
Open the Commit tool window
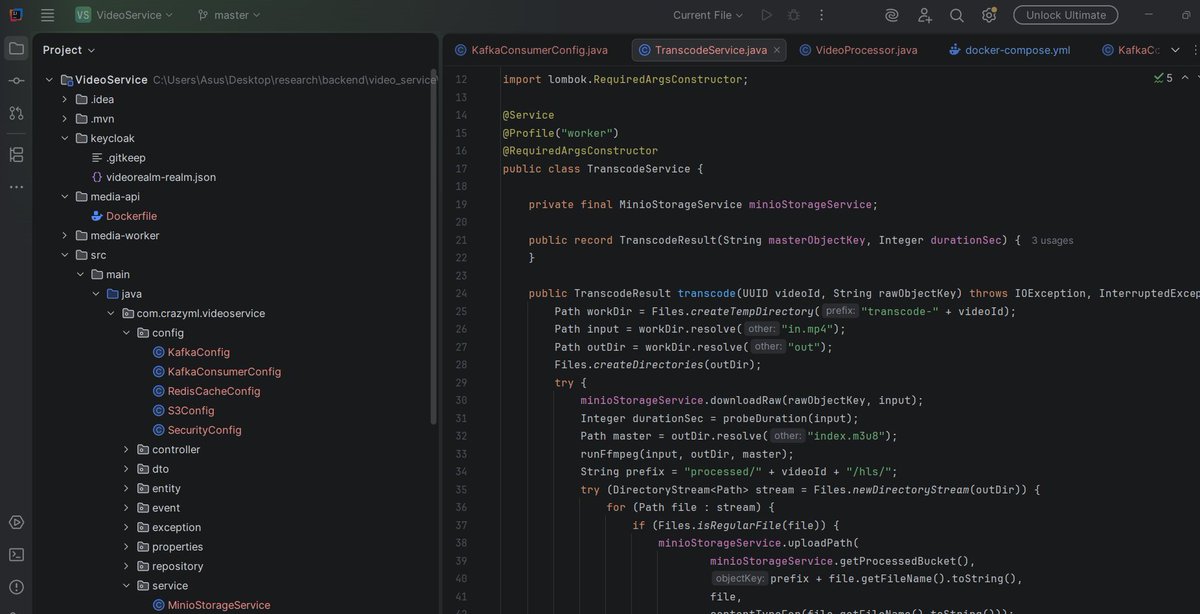pyautogui.click(x=16, y=81)
